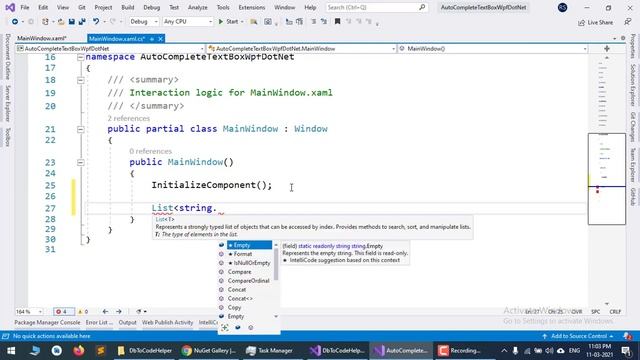The image size is (640, 360).
Task: Close the MainWindow.xaml.cs tab
Action: [160, 39]
